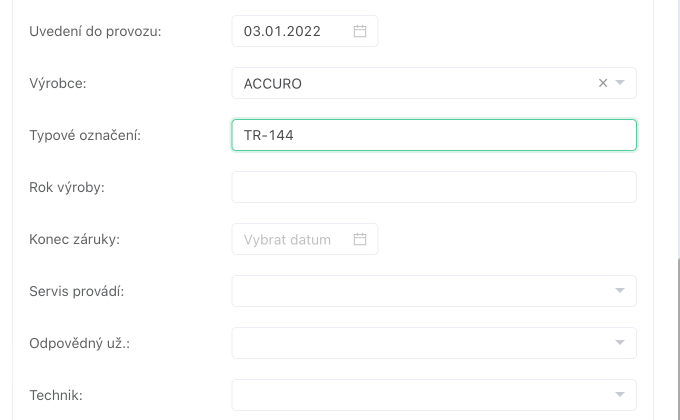Click the Typové označení label
Image resolution: width=680 pixels, height=420 pixels.
pos(85,135)
